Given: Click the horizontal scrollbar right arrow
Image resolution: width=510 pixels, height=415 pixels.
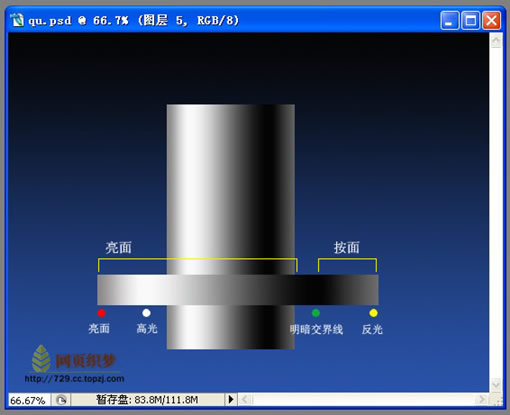Looking at the screenshot, I should point(481,399).
